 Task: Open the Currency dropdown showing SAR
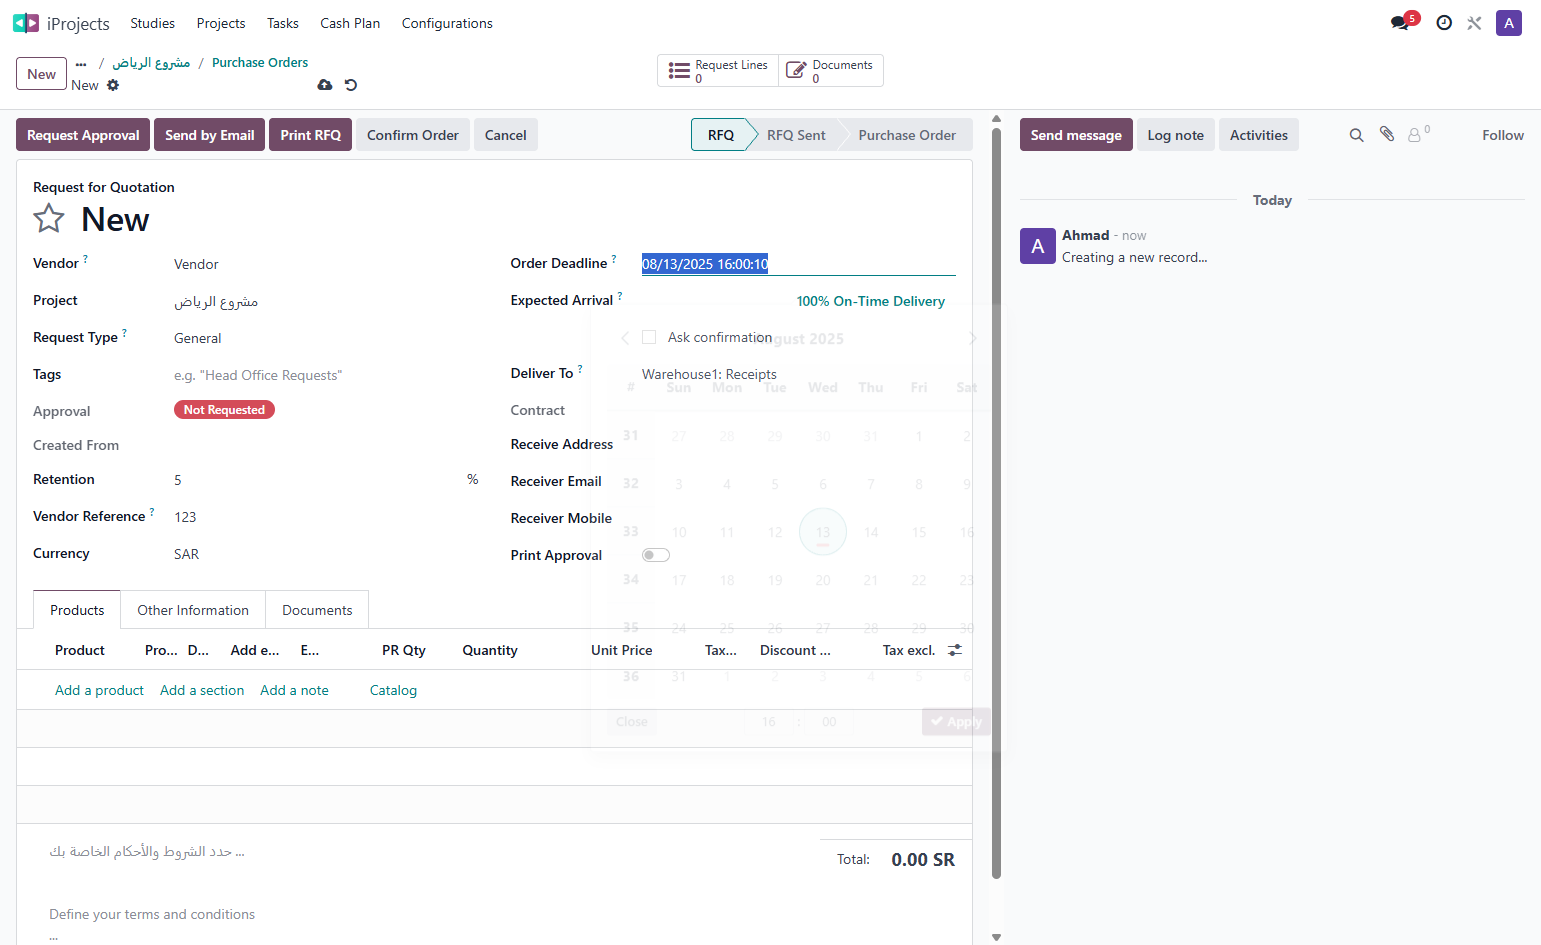click(326, 554)
